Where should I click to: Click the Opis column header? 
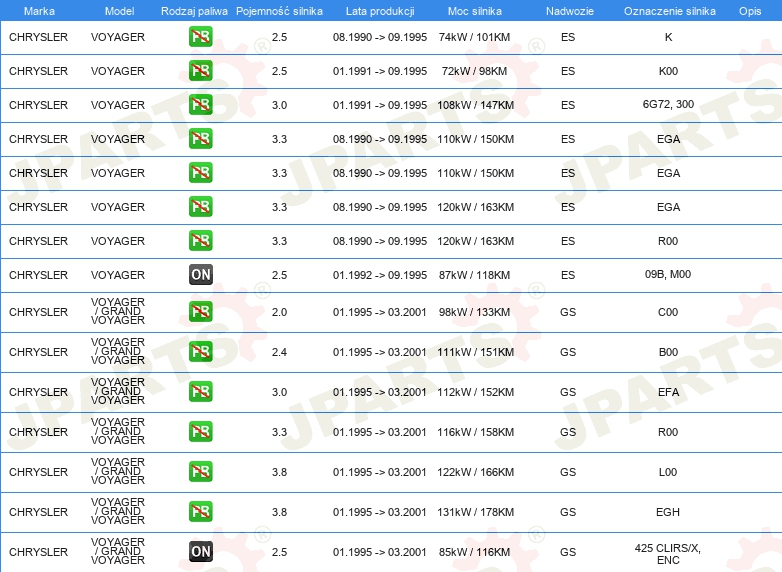pyautogui.click(x=750, y=11)
